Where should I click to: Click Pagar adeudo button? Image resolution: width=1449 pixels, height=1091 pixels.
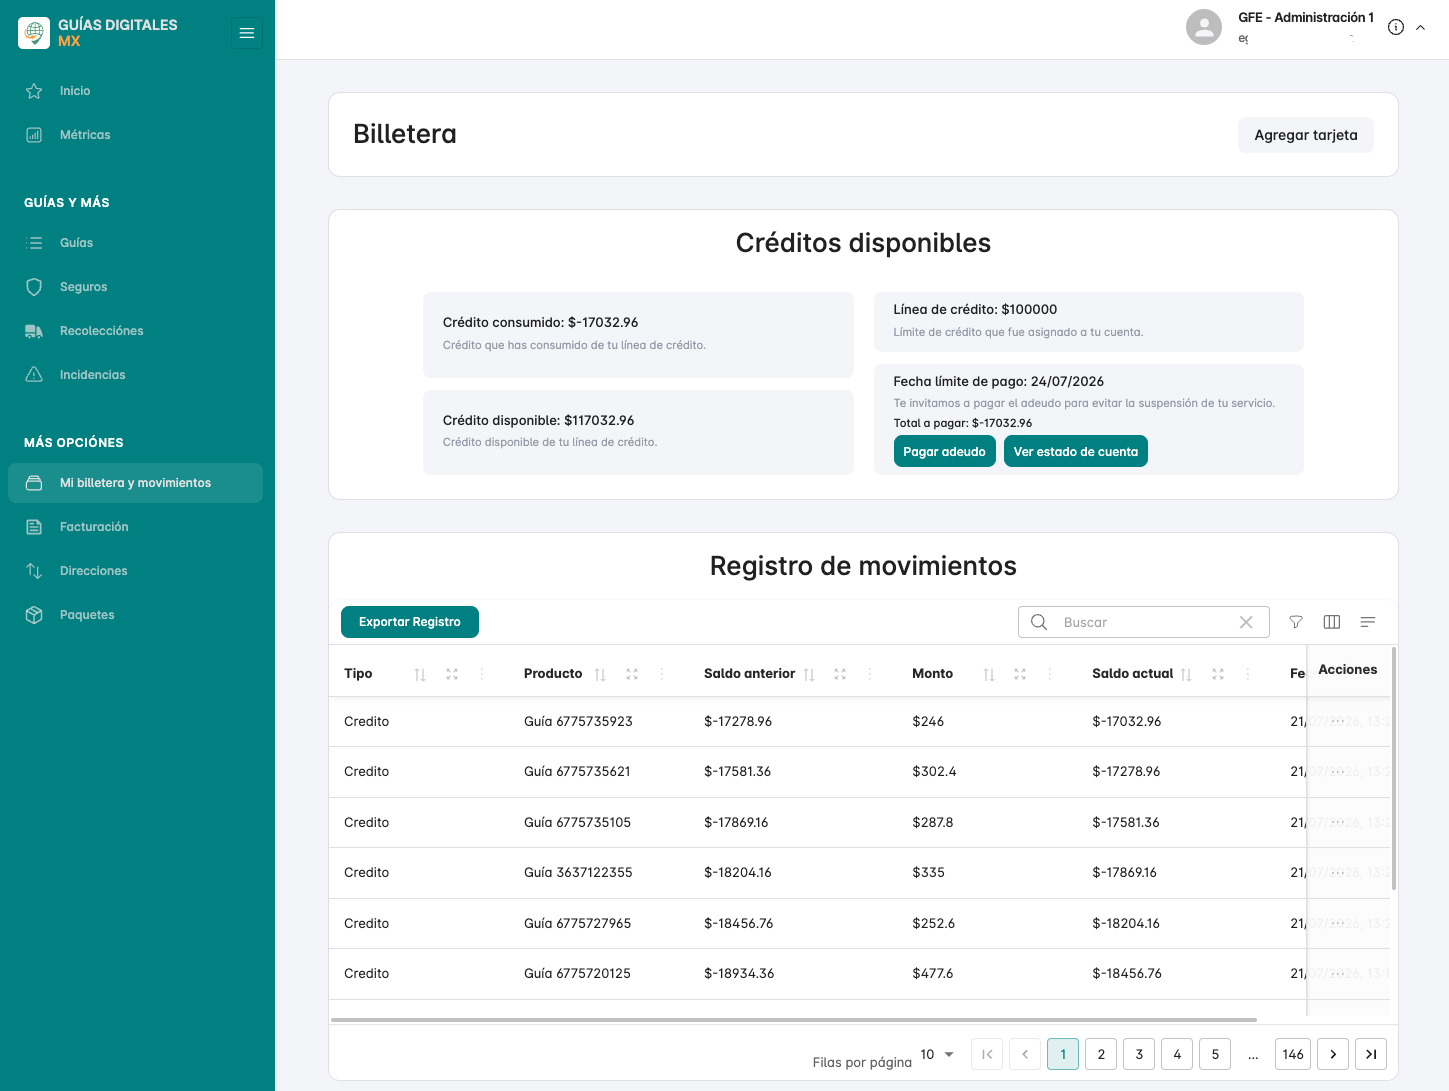[x=944, y=451]
